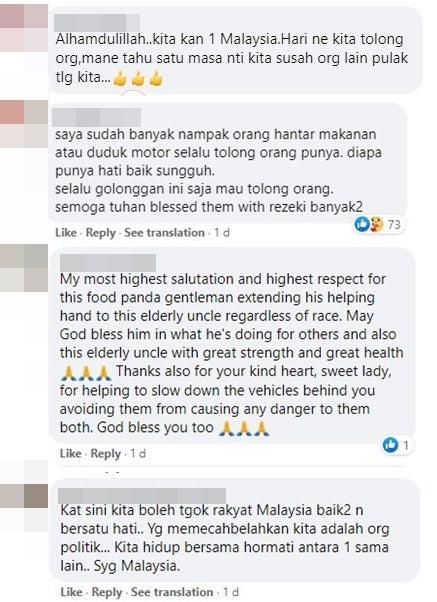437x602 pixels.
Task: Reply to the 'saya sudah banyak nampak' comment
Action: (x=101, y=233)
